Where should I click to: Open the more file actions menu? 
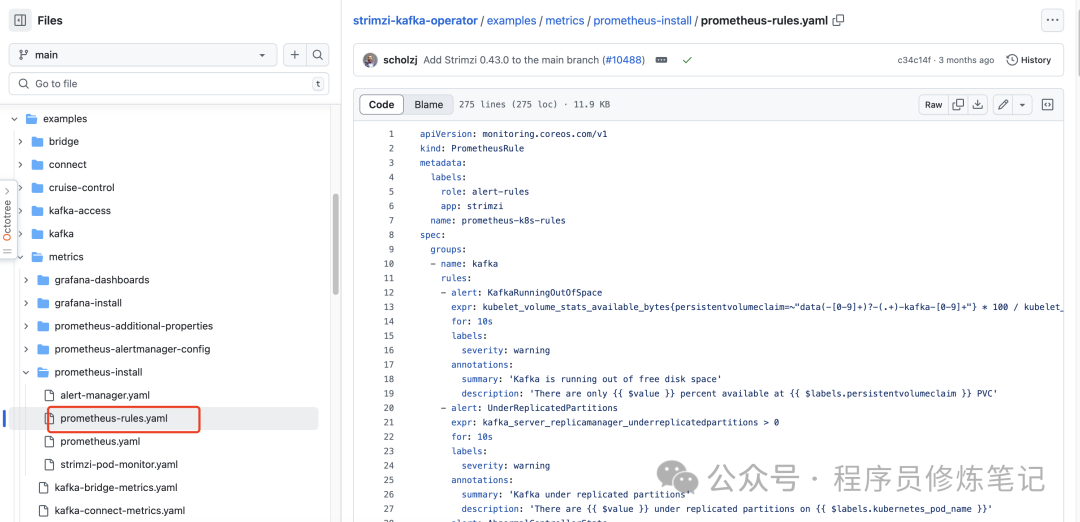[x=1052, y=20]
